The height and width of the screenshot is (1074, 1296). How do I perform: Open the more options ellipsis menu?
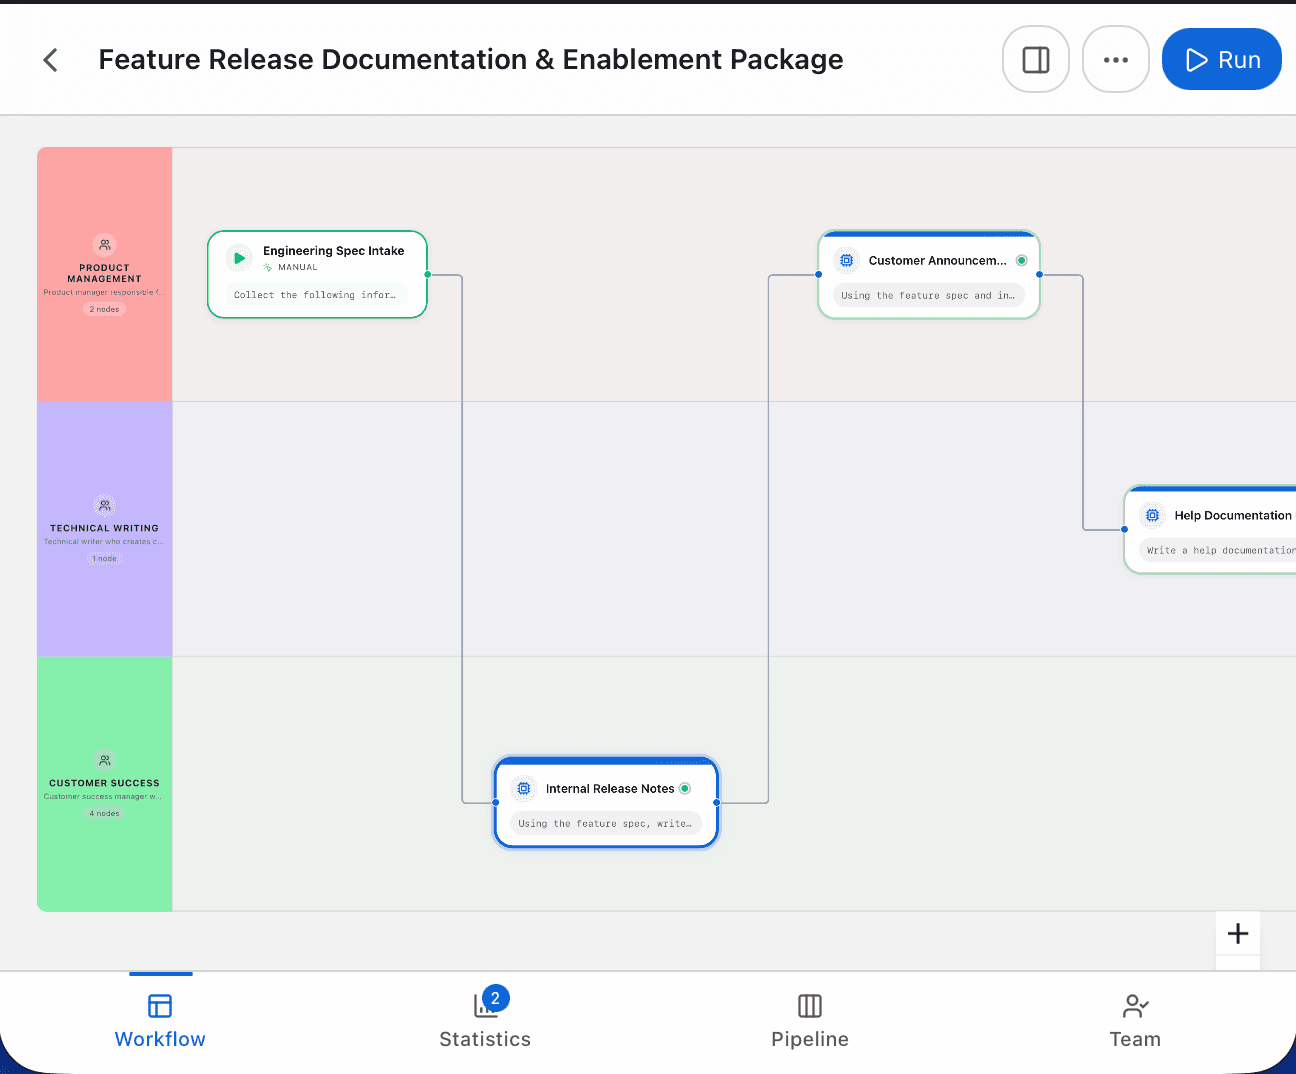click(1116, 59)
